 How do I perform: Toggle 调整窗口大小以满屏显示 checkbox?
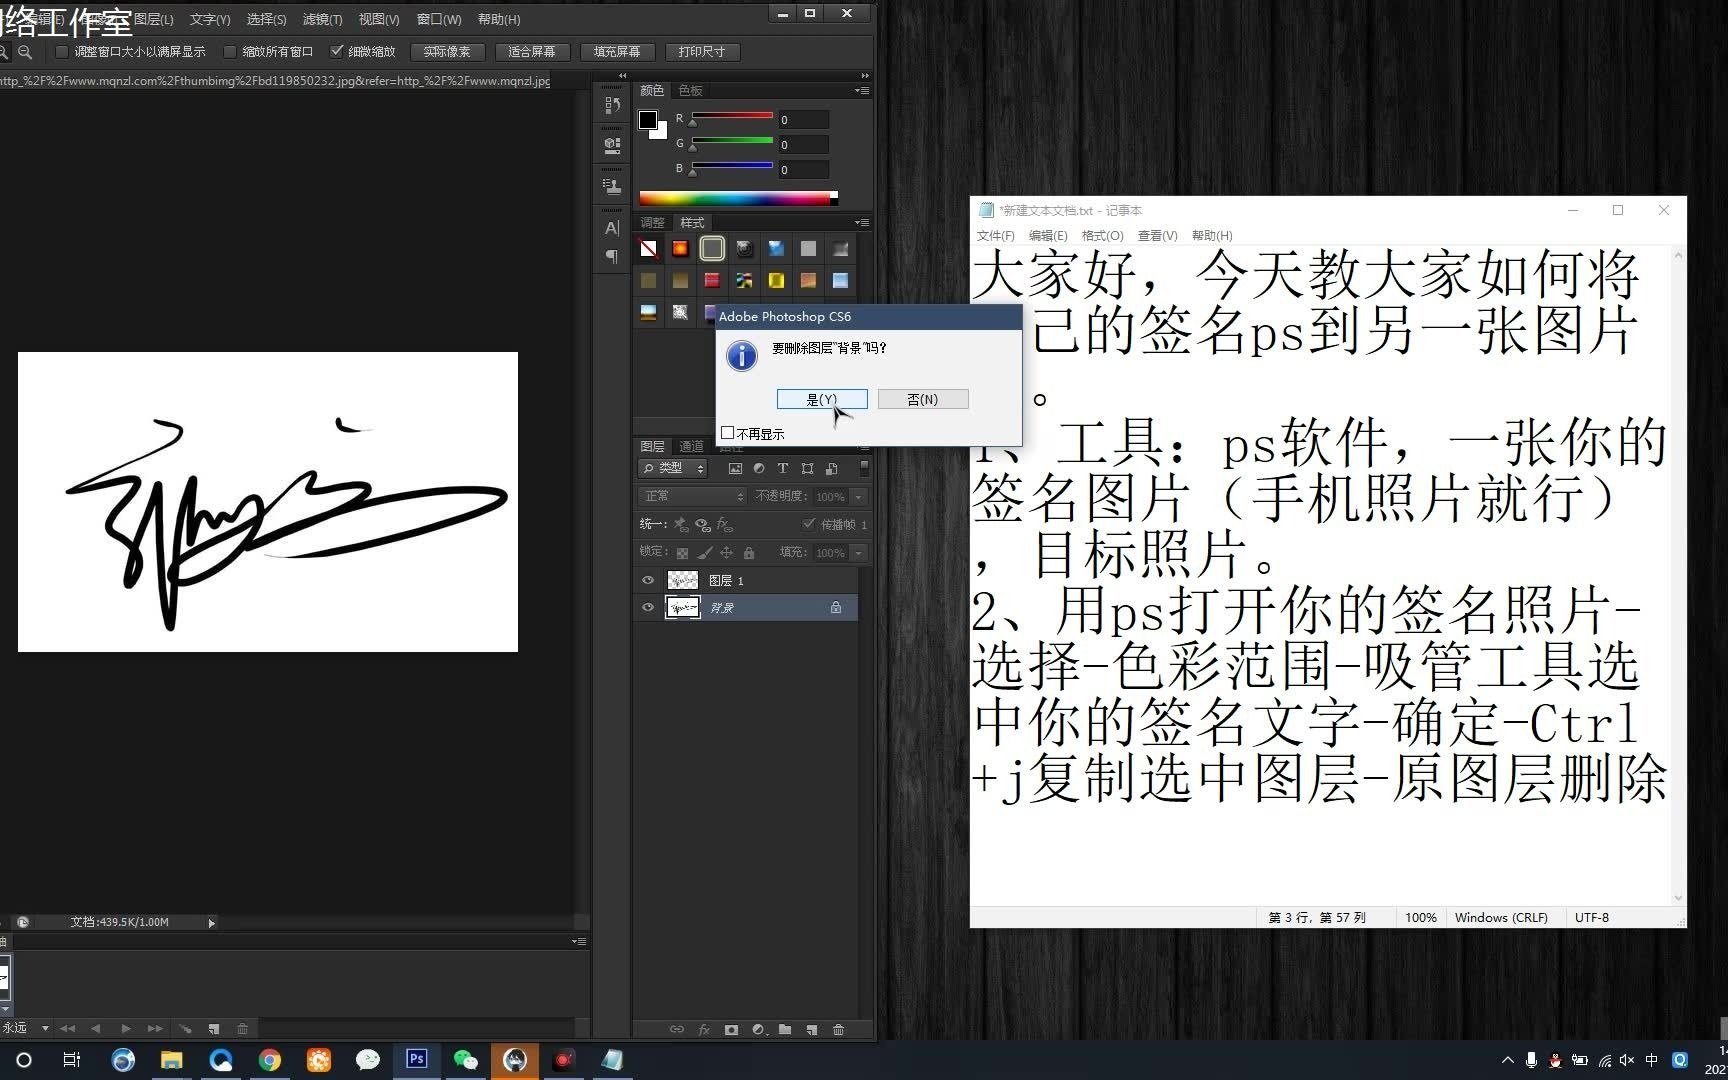tap(62, 52)
